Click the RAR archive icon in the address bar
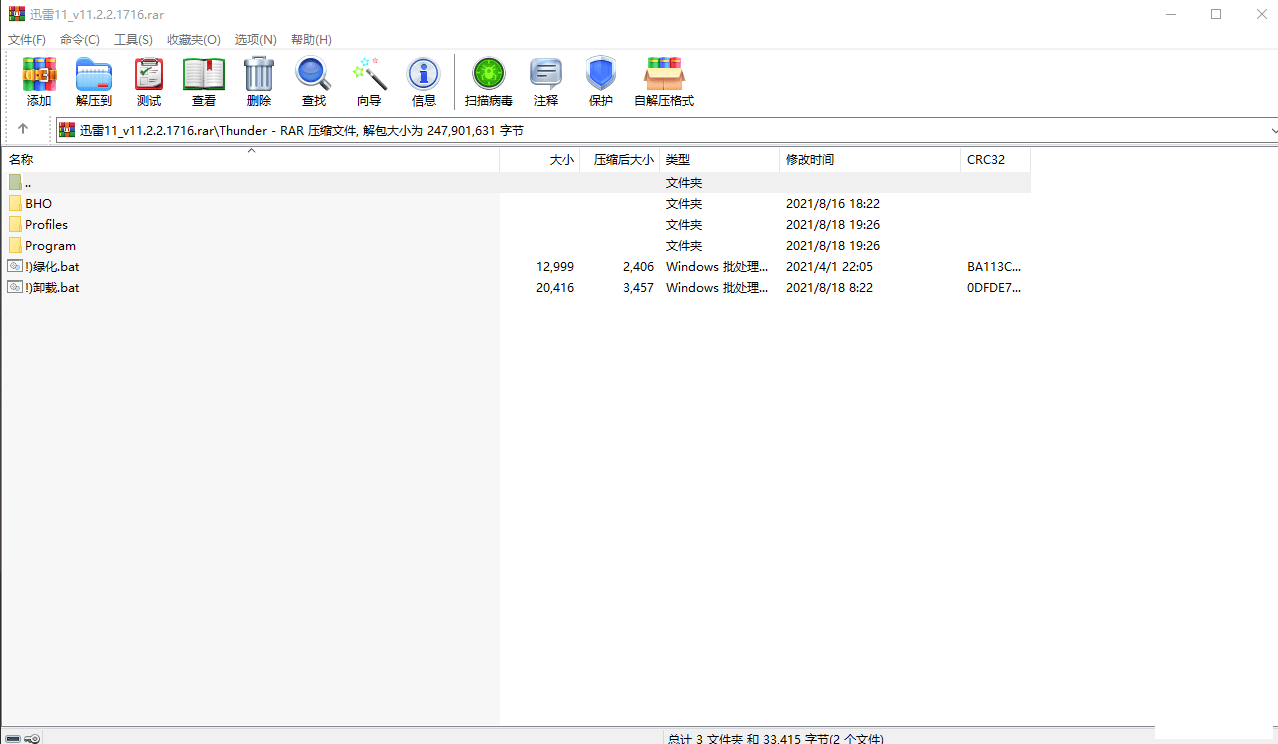 (x=67, y=130)
